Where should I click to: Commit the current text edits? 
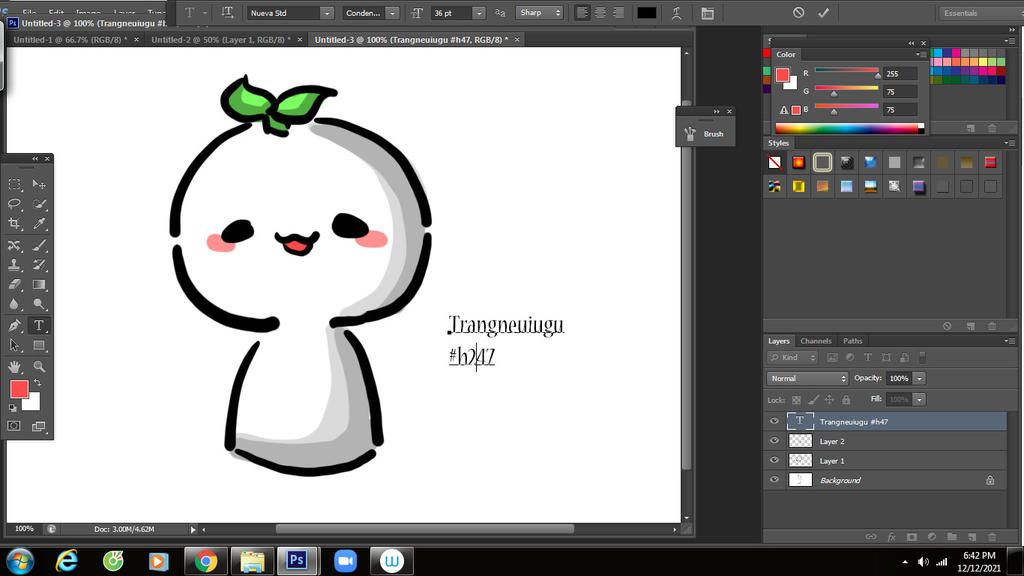824,13
